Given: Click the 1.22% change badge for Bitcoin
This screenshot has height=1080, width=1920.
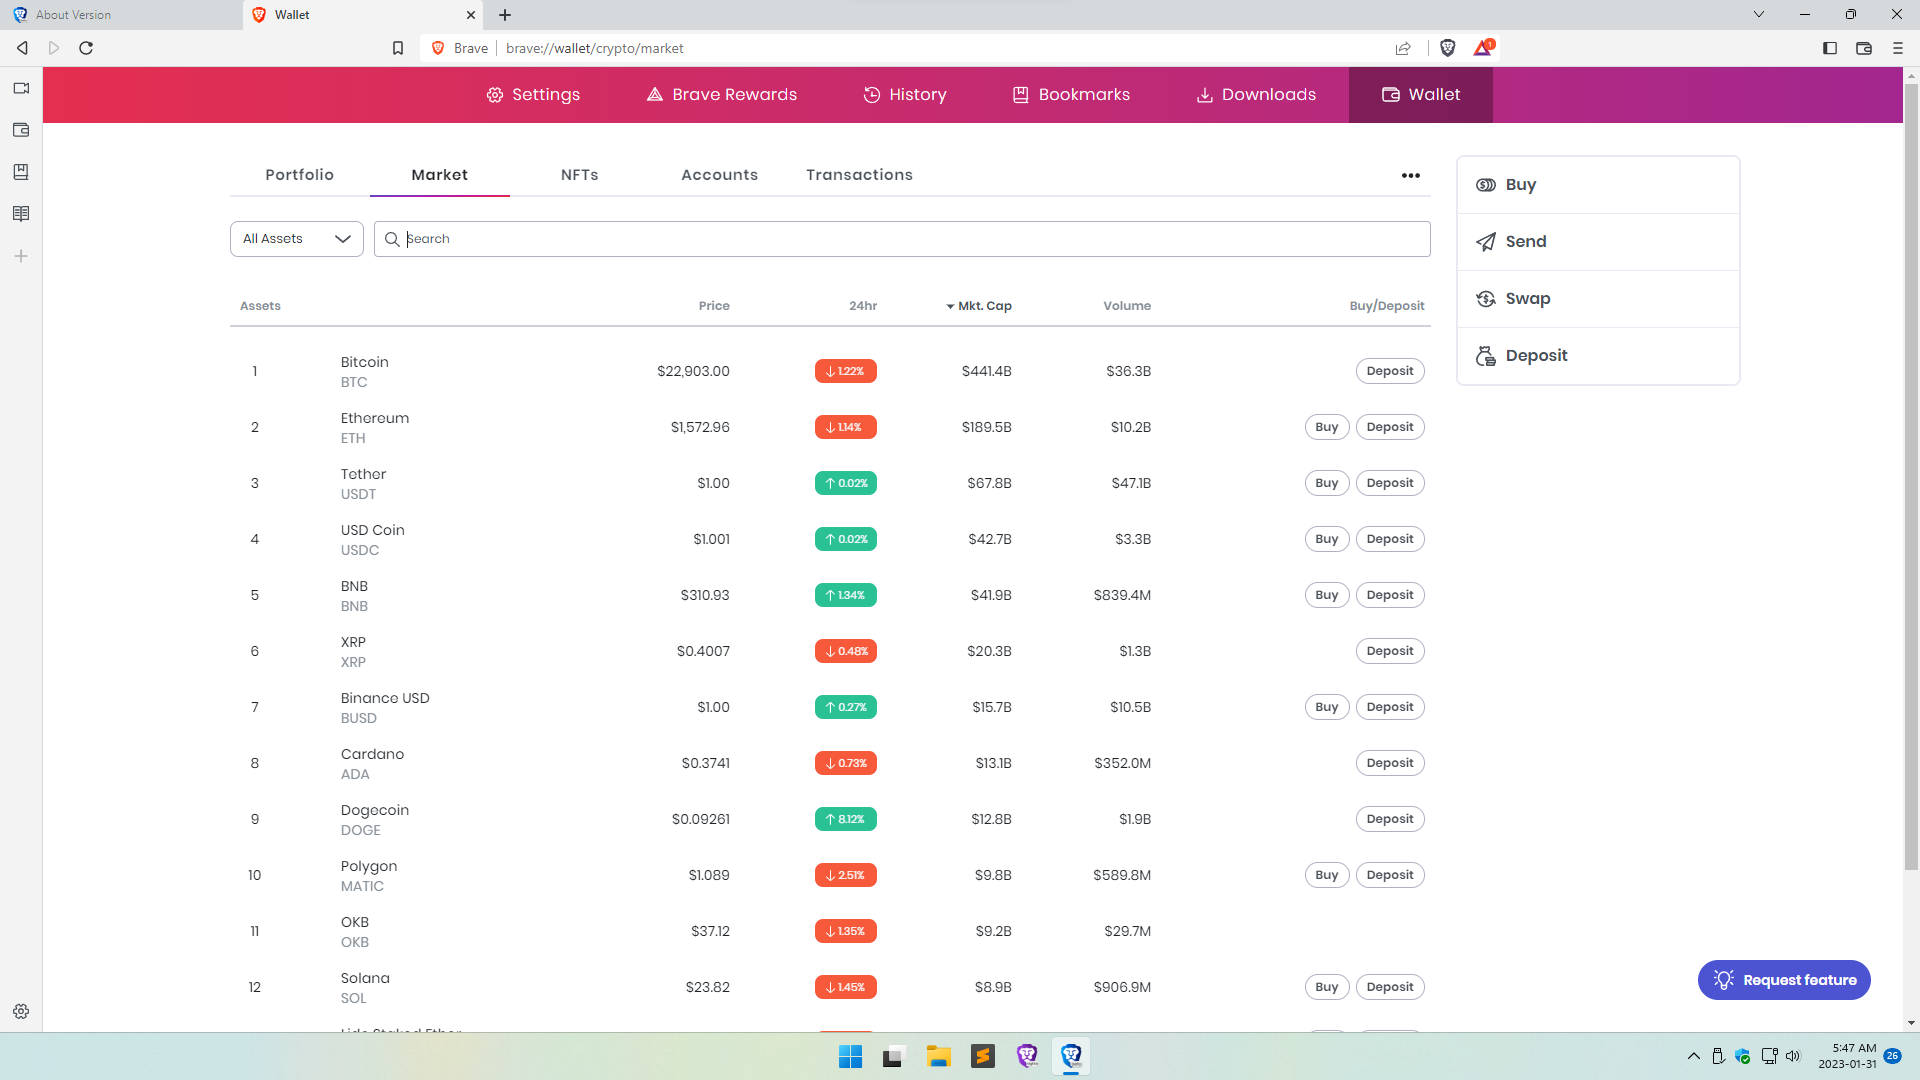Looking at the screenshot, I should (x=845, y=371).
